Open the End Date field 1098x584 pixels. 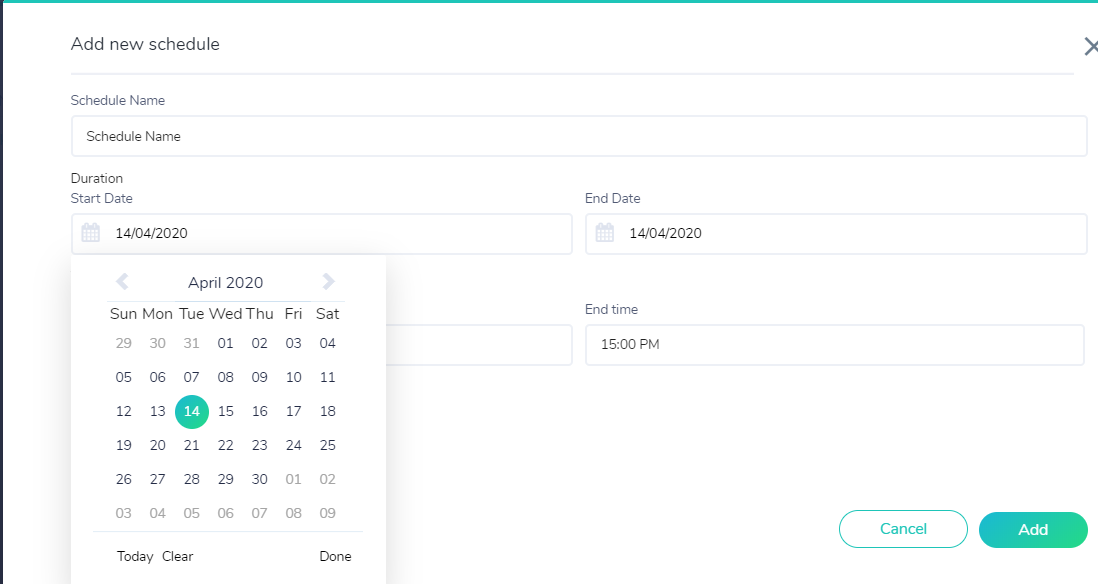tap(836, 233)
